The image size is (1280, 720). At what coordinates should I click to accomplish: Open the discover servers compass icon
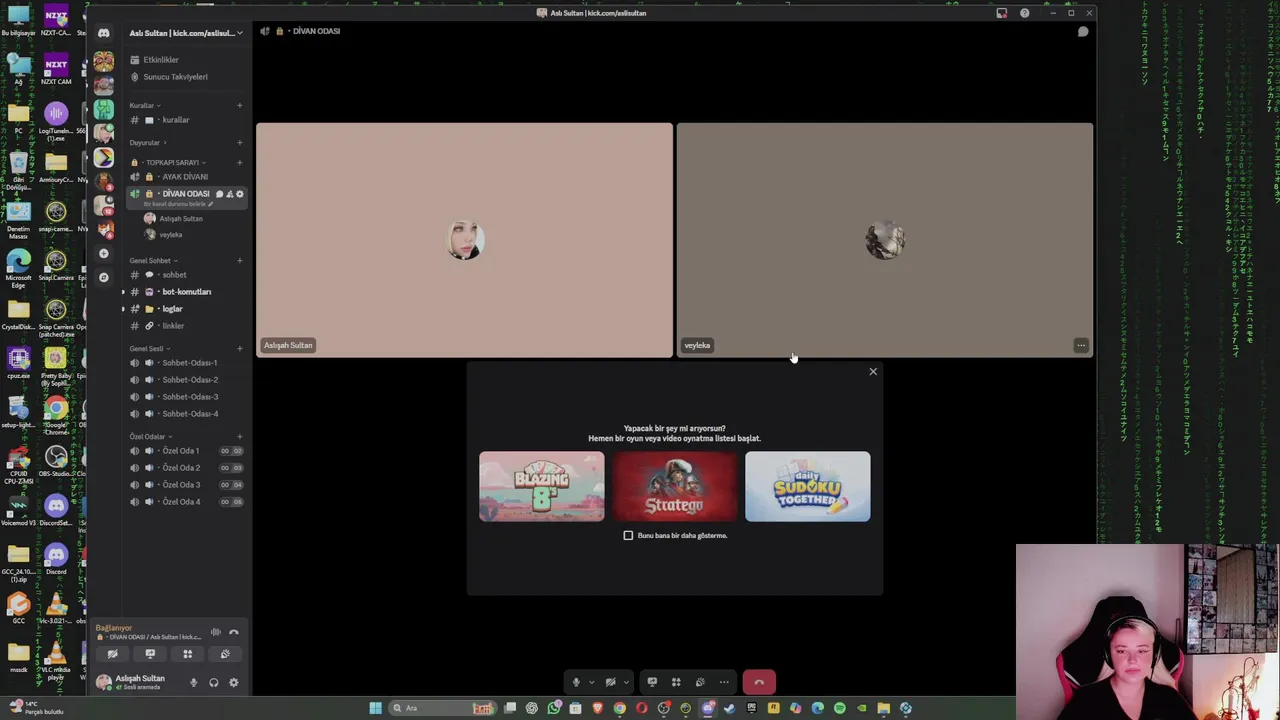click(x=103, y=277)
